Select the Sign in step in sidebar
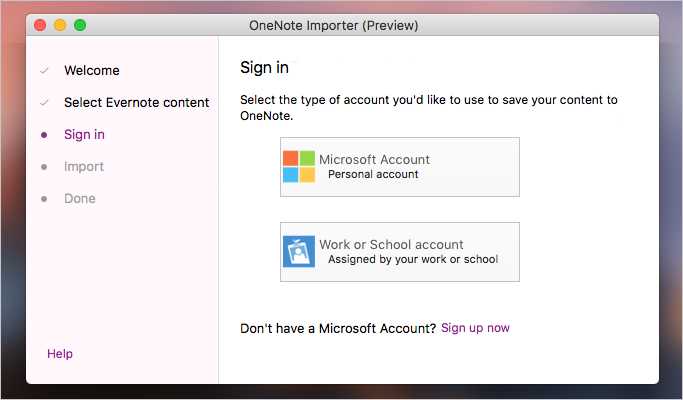Viewport: 683px width, 400px height. point(85,135)
